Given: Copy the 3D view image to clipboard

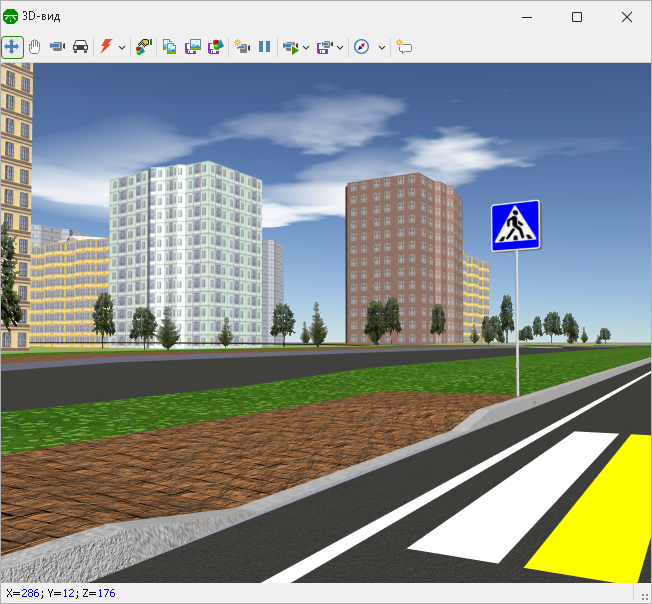Looking at the screenshot, I should point(169,47).
